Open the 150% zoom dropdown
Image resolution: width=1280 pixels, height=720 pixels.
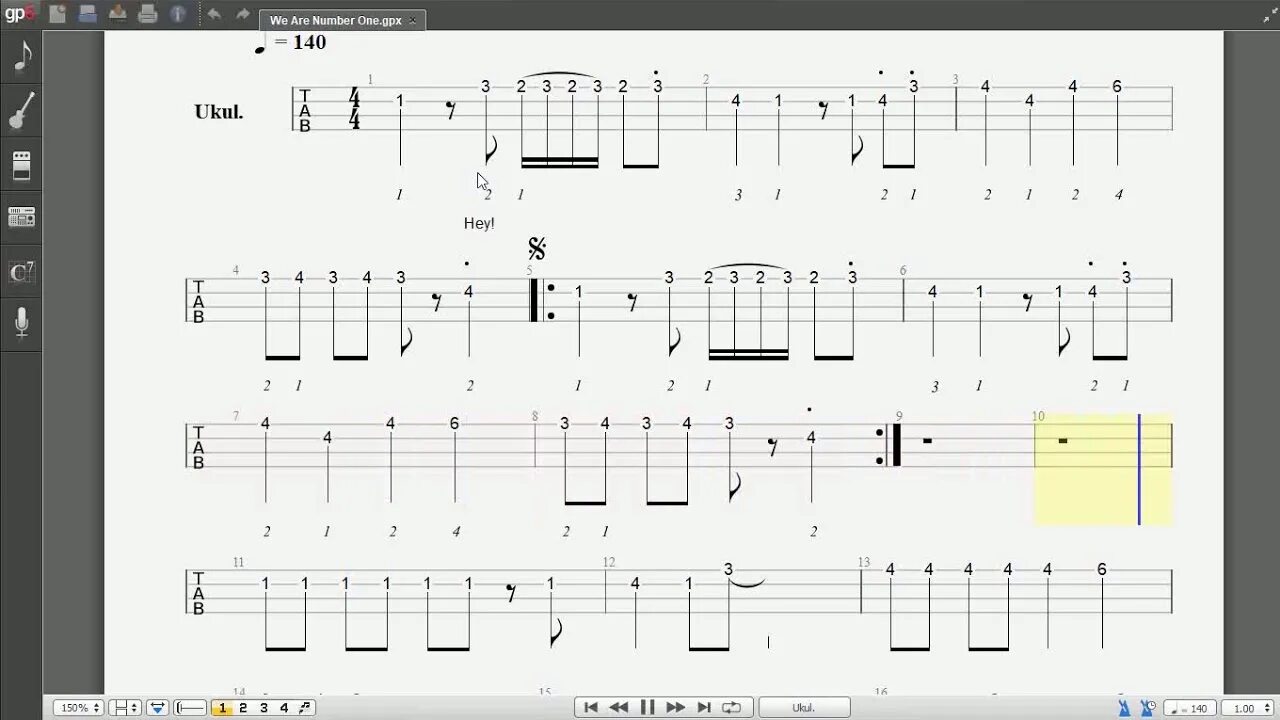click(78, 708)
